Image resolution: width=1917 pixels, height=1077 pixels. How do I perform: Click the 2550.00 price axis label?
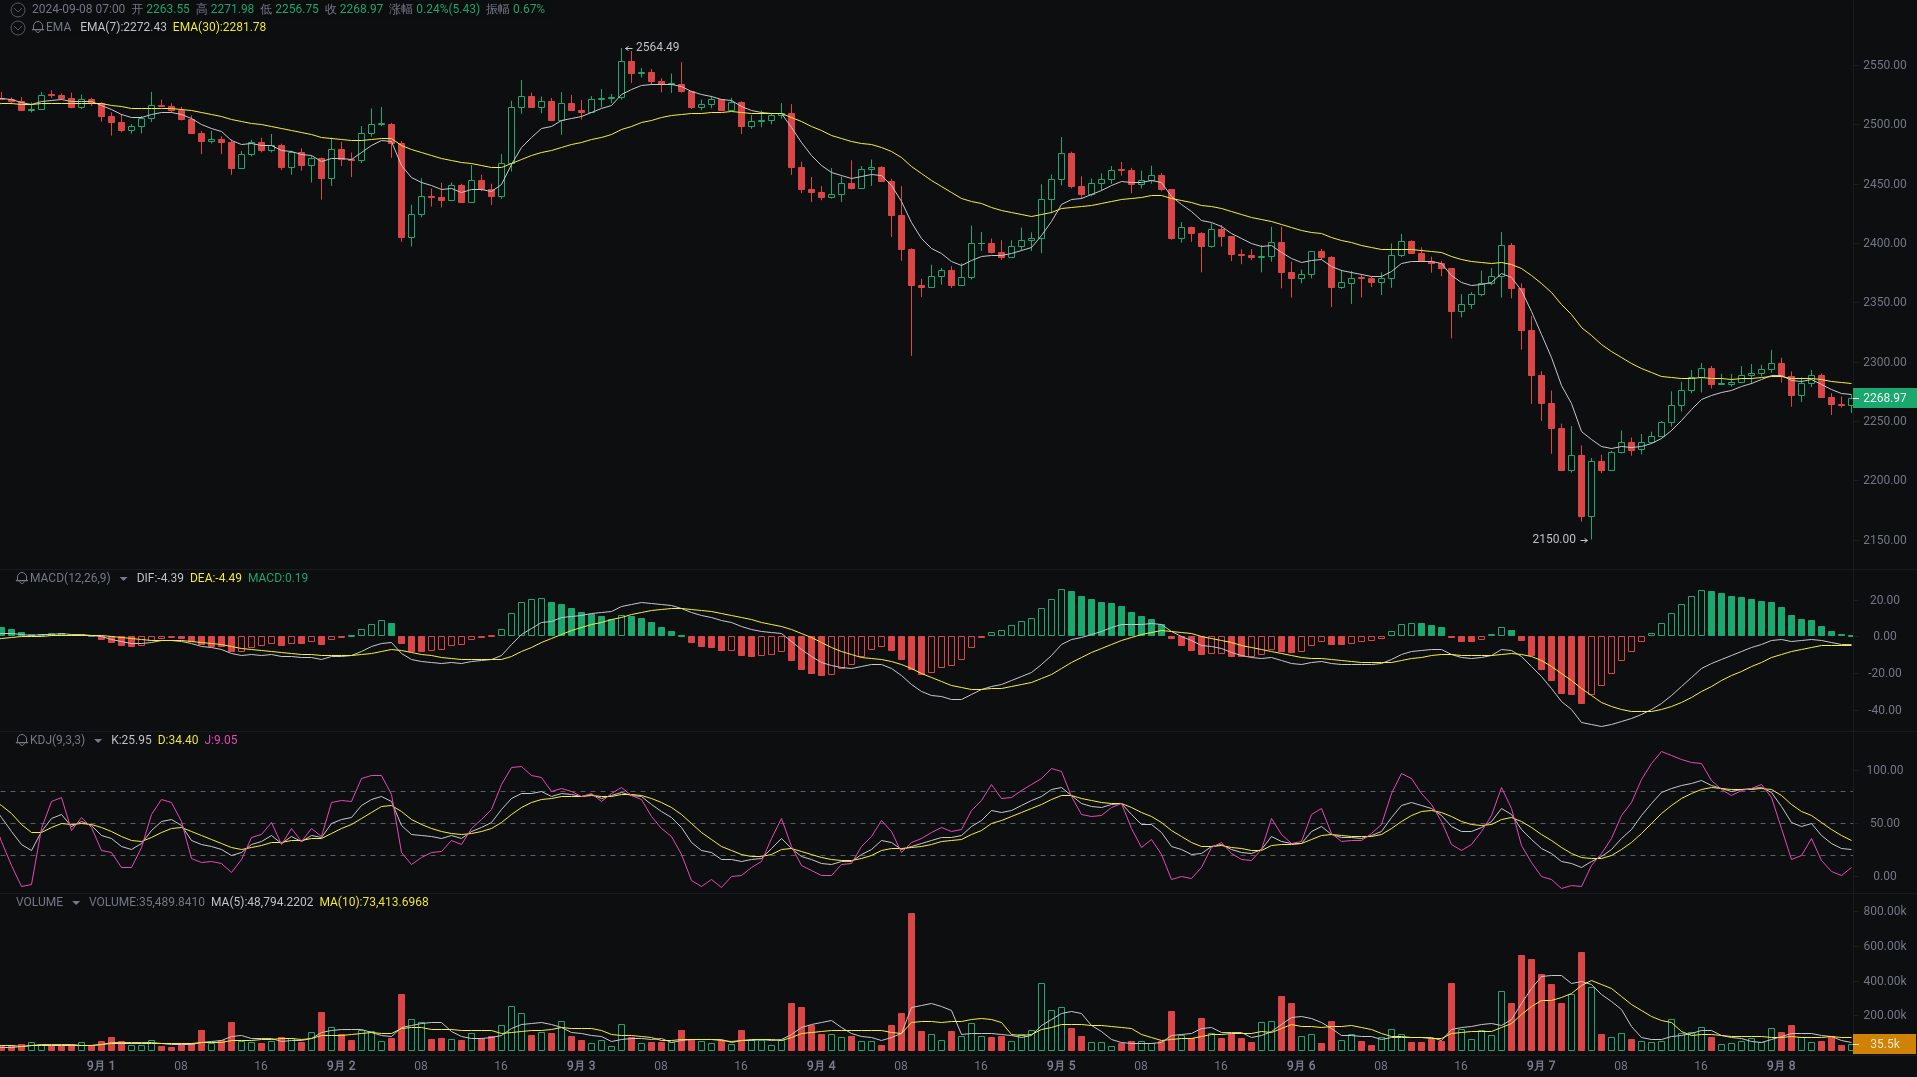point(1884,65)
